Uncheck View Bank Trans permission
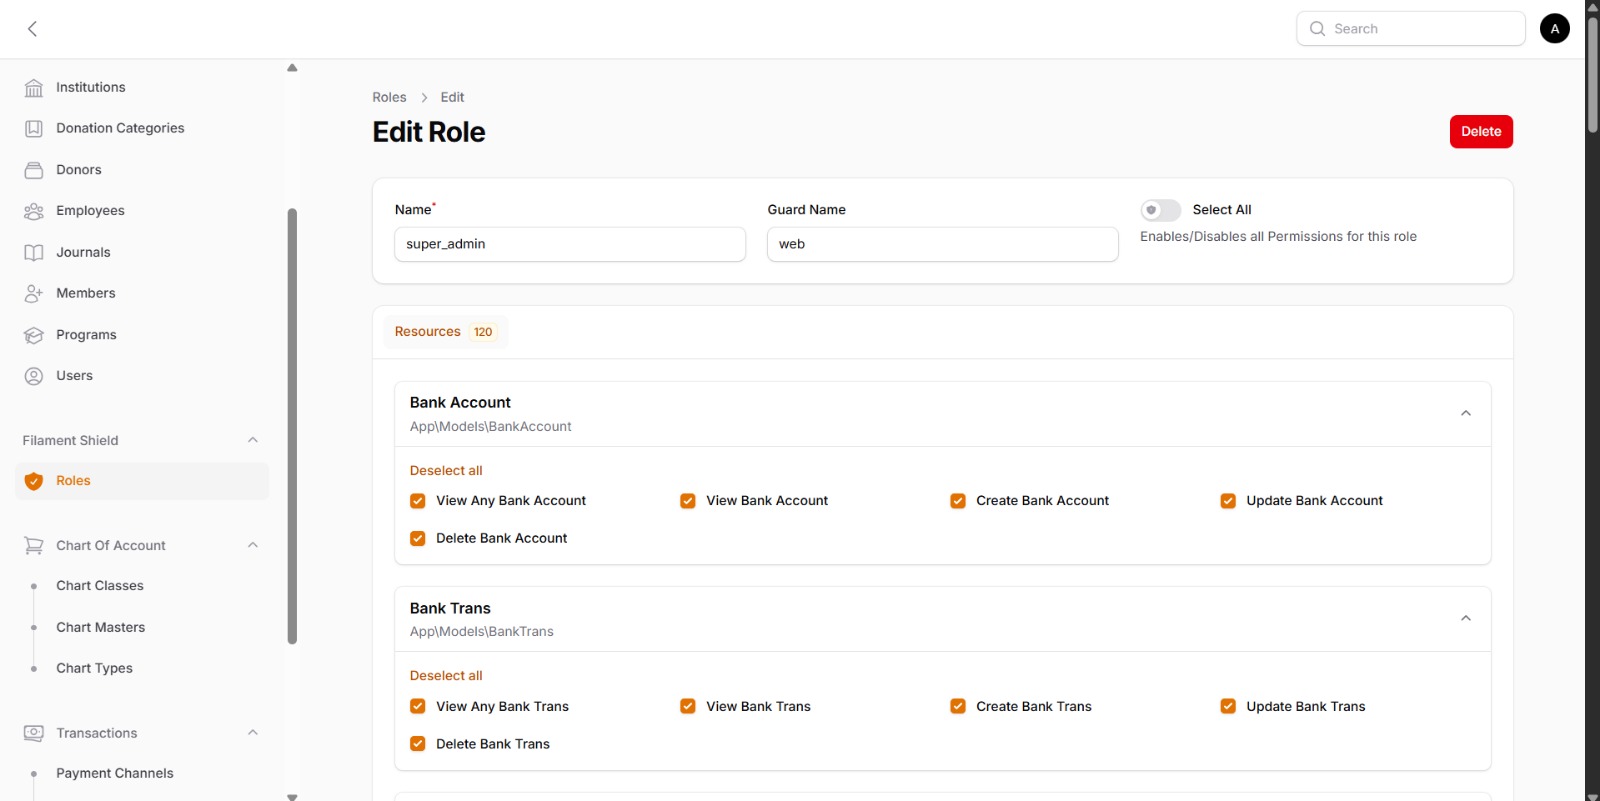The height and width of the screenshot is (801, 1600). tap(688, 707)
